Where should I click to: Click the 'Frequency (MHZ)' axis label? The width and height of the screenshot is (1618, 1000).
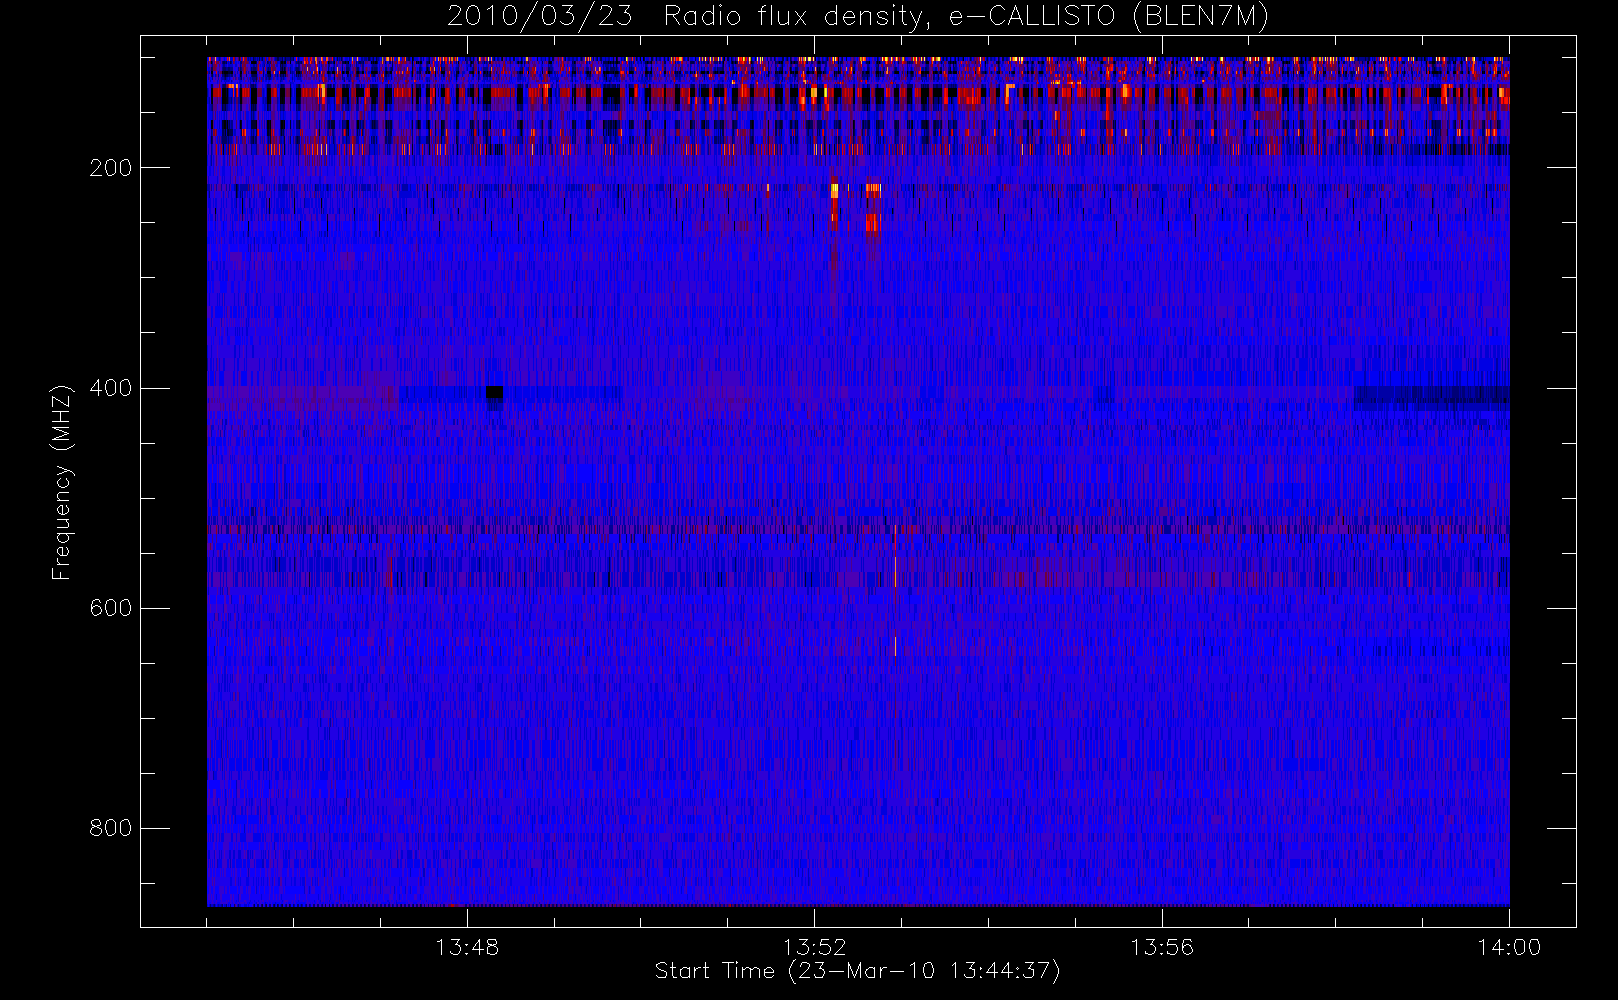pos(62,482)
